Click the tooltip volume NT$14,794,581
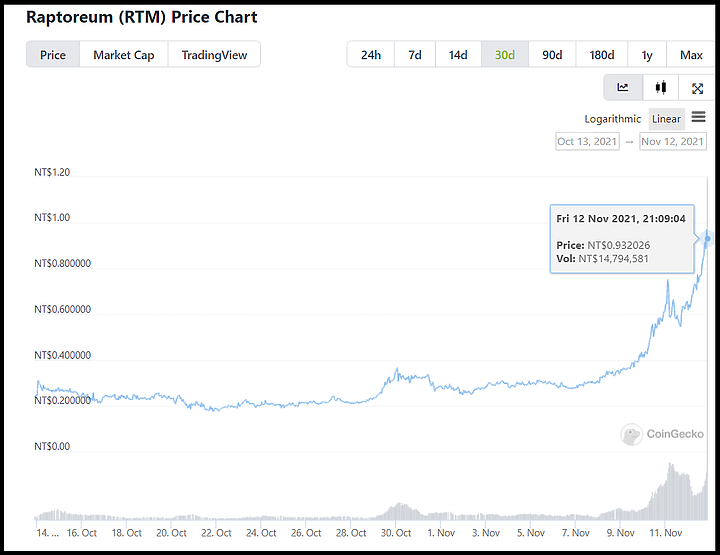The image size is (720, 555). (x=613, y=258)
